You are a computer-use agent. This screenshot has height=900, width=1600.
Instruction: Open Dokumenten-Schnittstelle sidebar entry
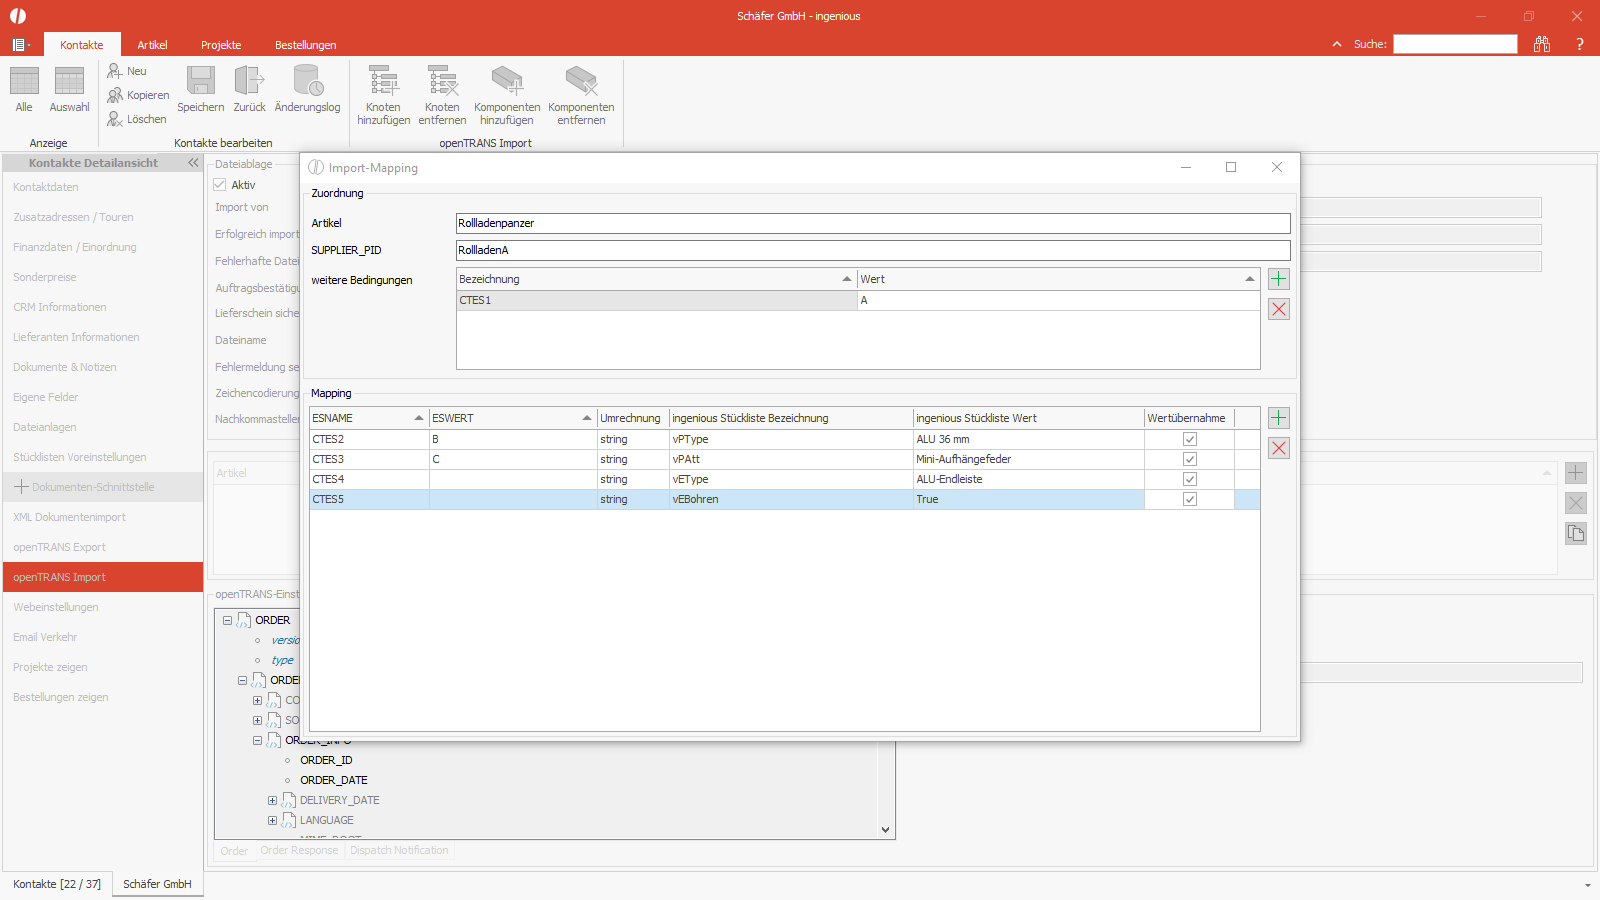click(103, 487)
